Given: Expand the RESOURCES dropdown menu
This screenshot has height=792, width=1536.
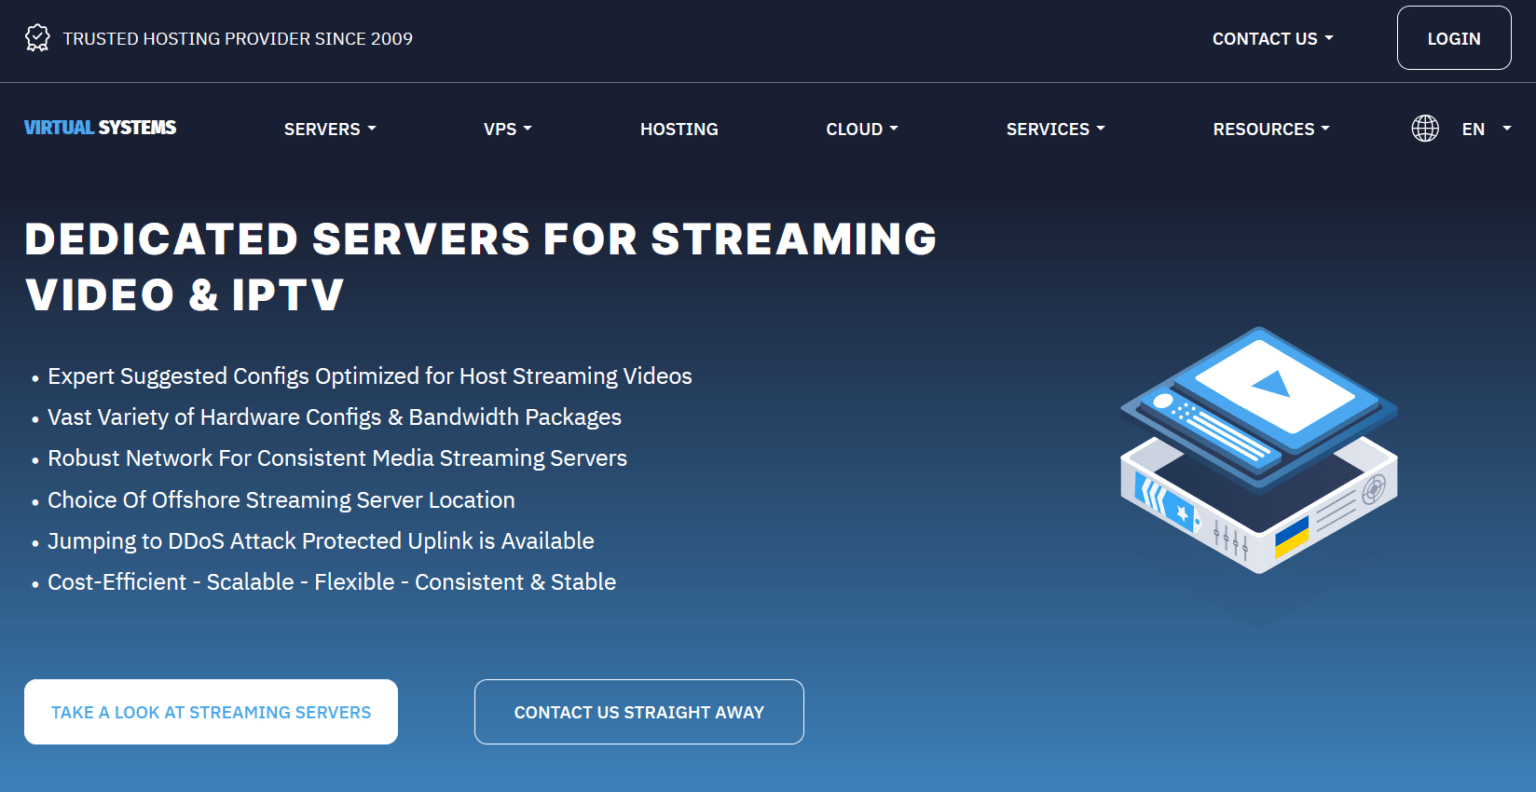Looking at the screenshot, I should (x=1270, y=128).
